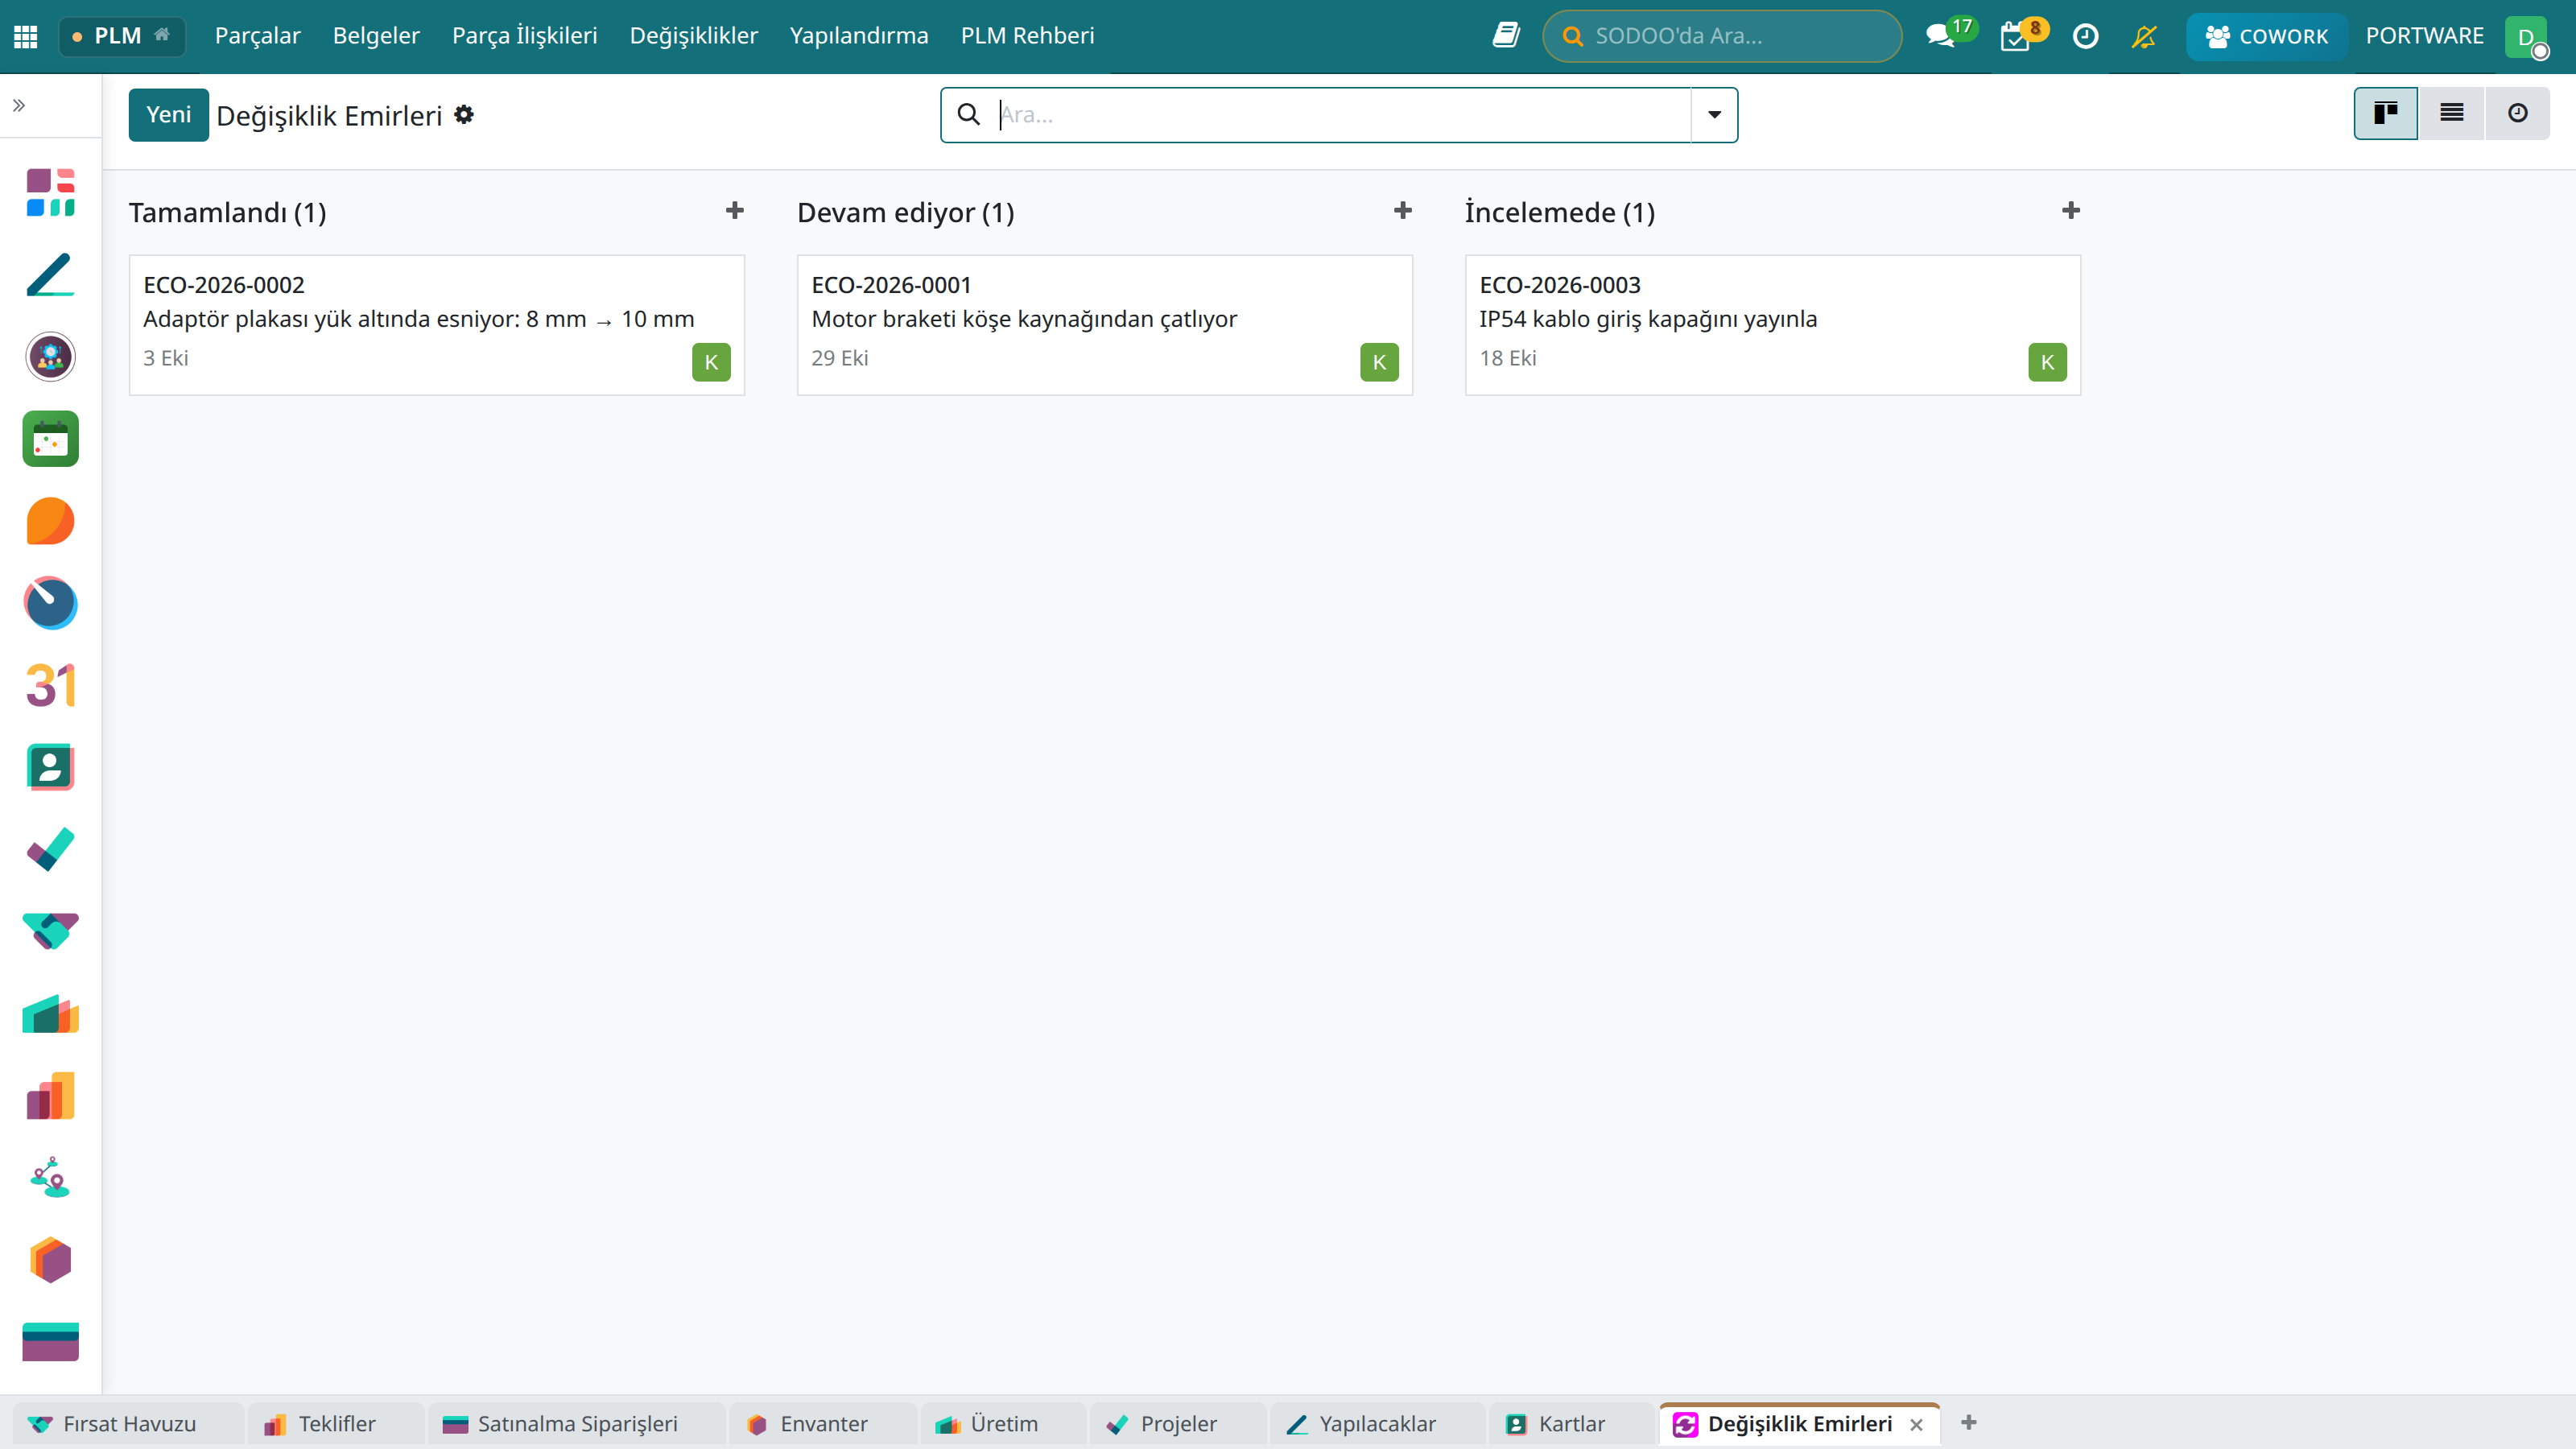Close the Değişiklik Emirleri tab
Screen dimensions: 2576x1449
tap(1916, 1424)
